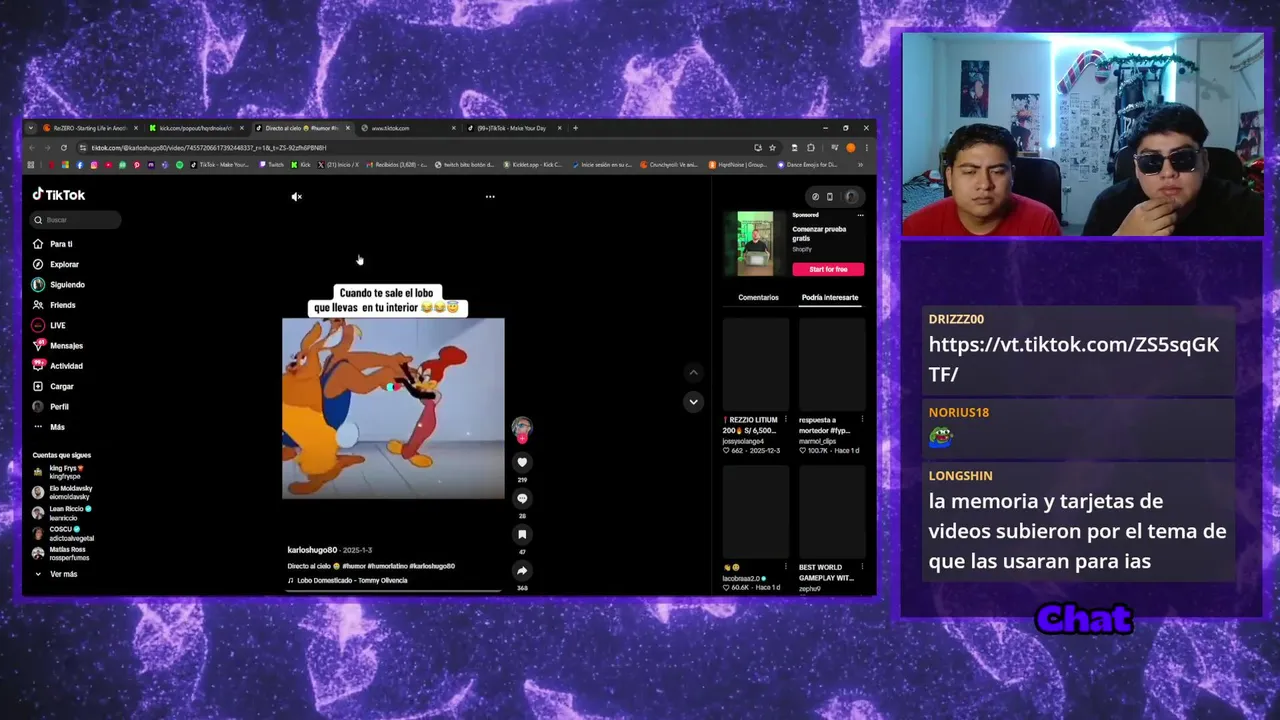Viewport: 1280px width, 720px height.
Task: Click Lobo Domesticado music link
Action: coord(347,580)
